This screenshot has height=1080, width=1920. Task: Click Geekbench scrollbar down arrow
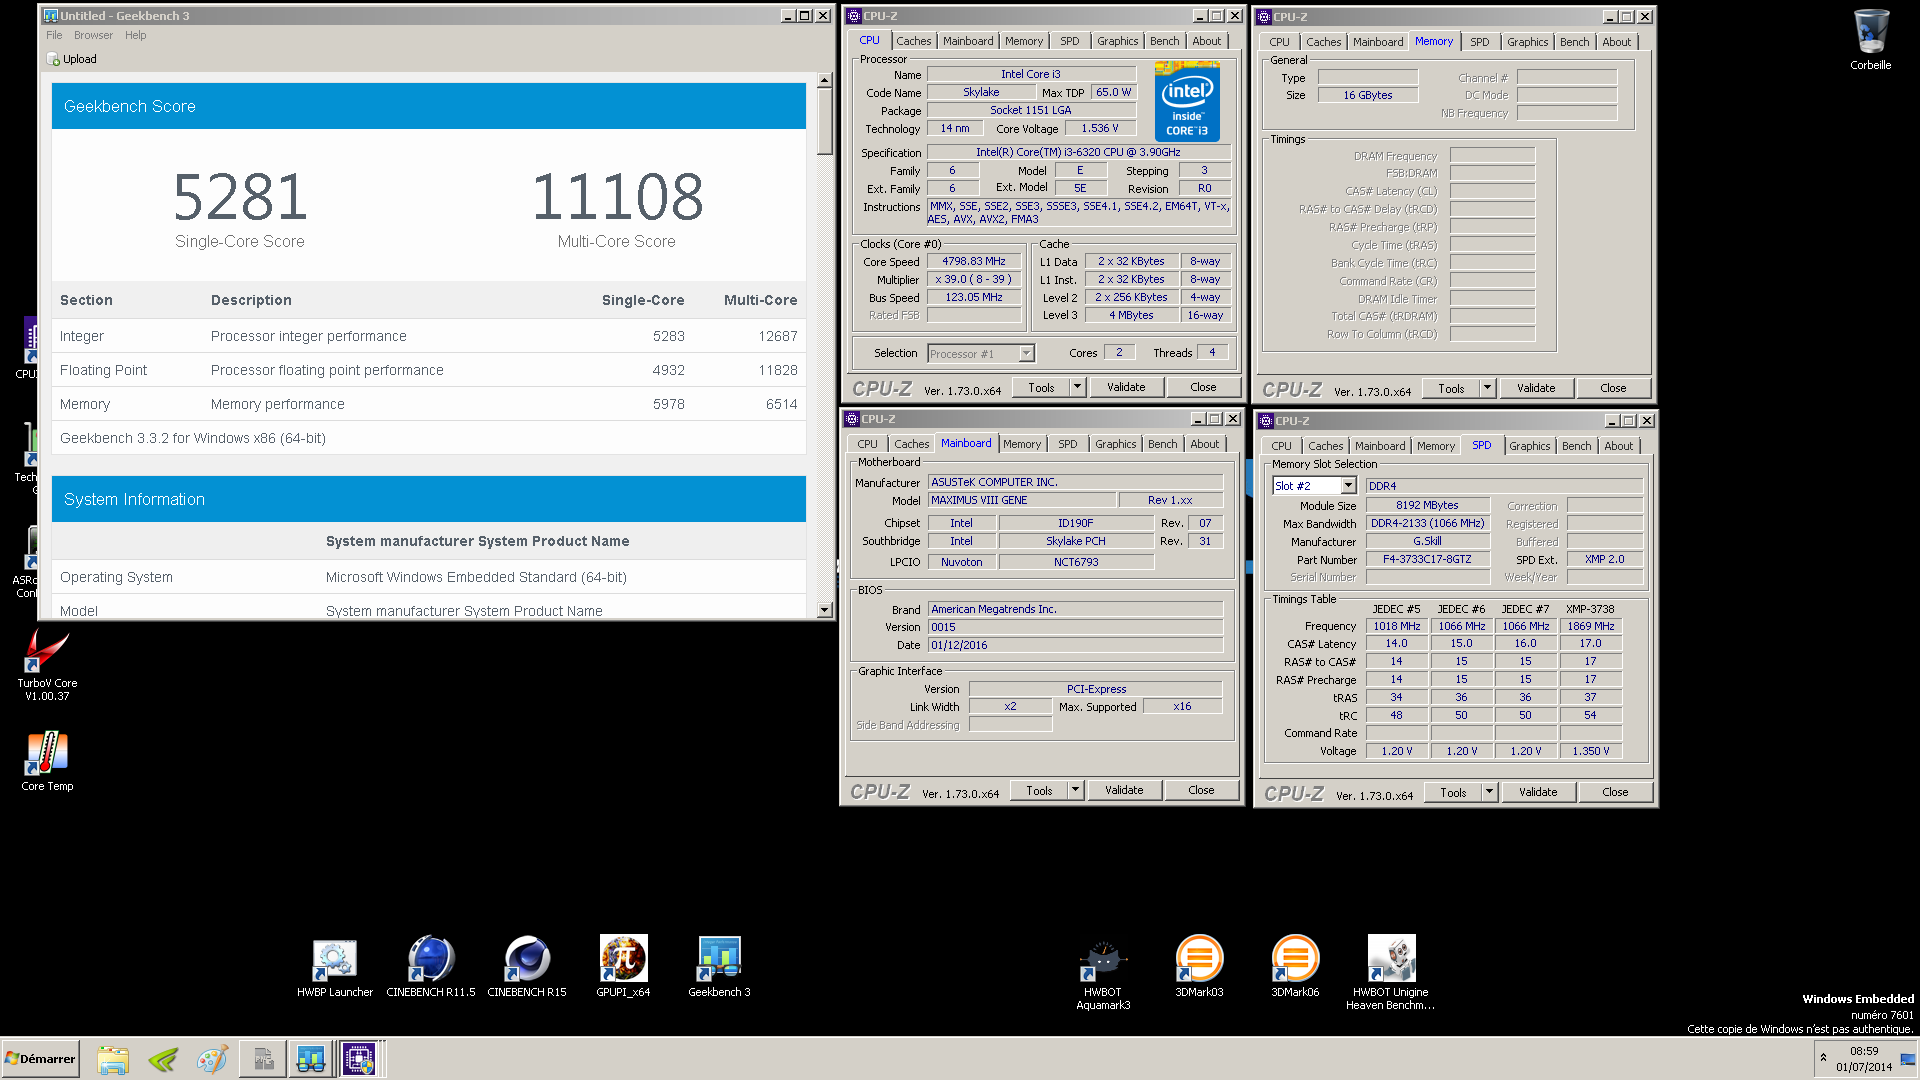tap(824, 610)
